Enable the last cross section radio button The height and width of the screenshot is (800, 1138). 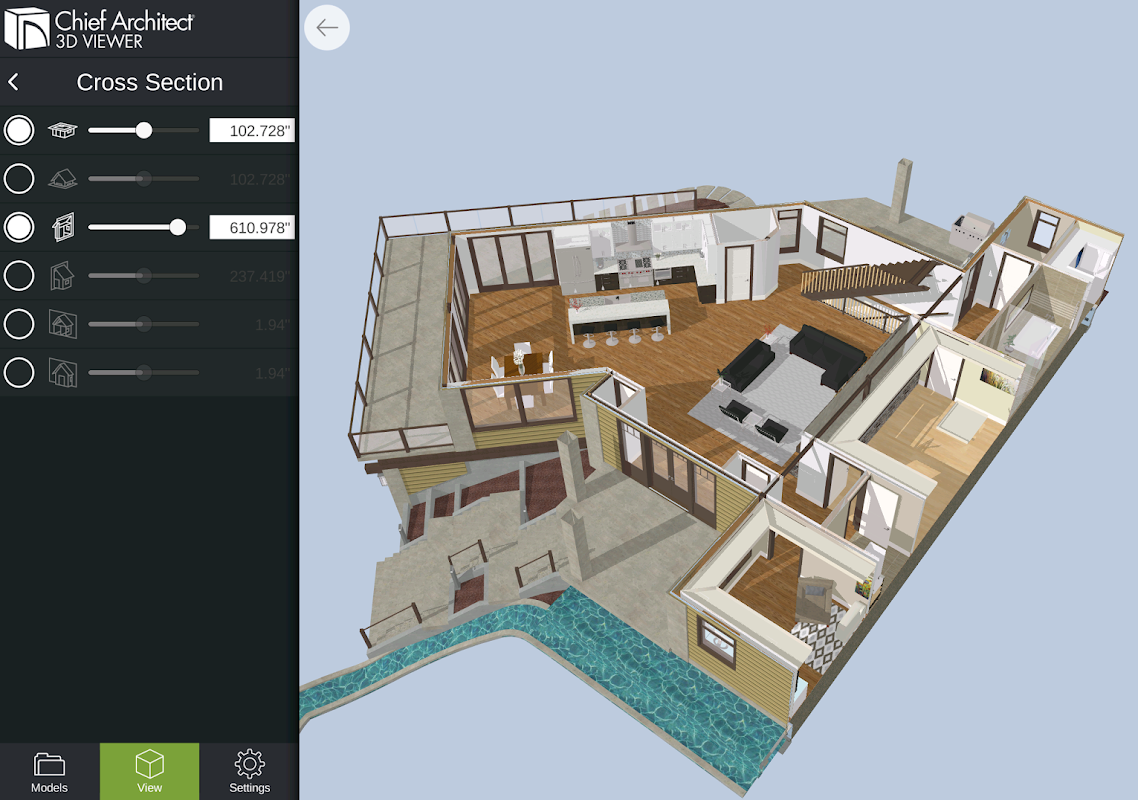pos(19,372)
